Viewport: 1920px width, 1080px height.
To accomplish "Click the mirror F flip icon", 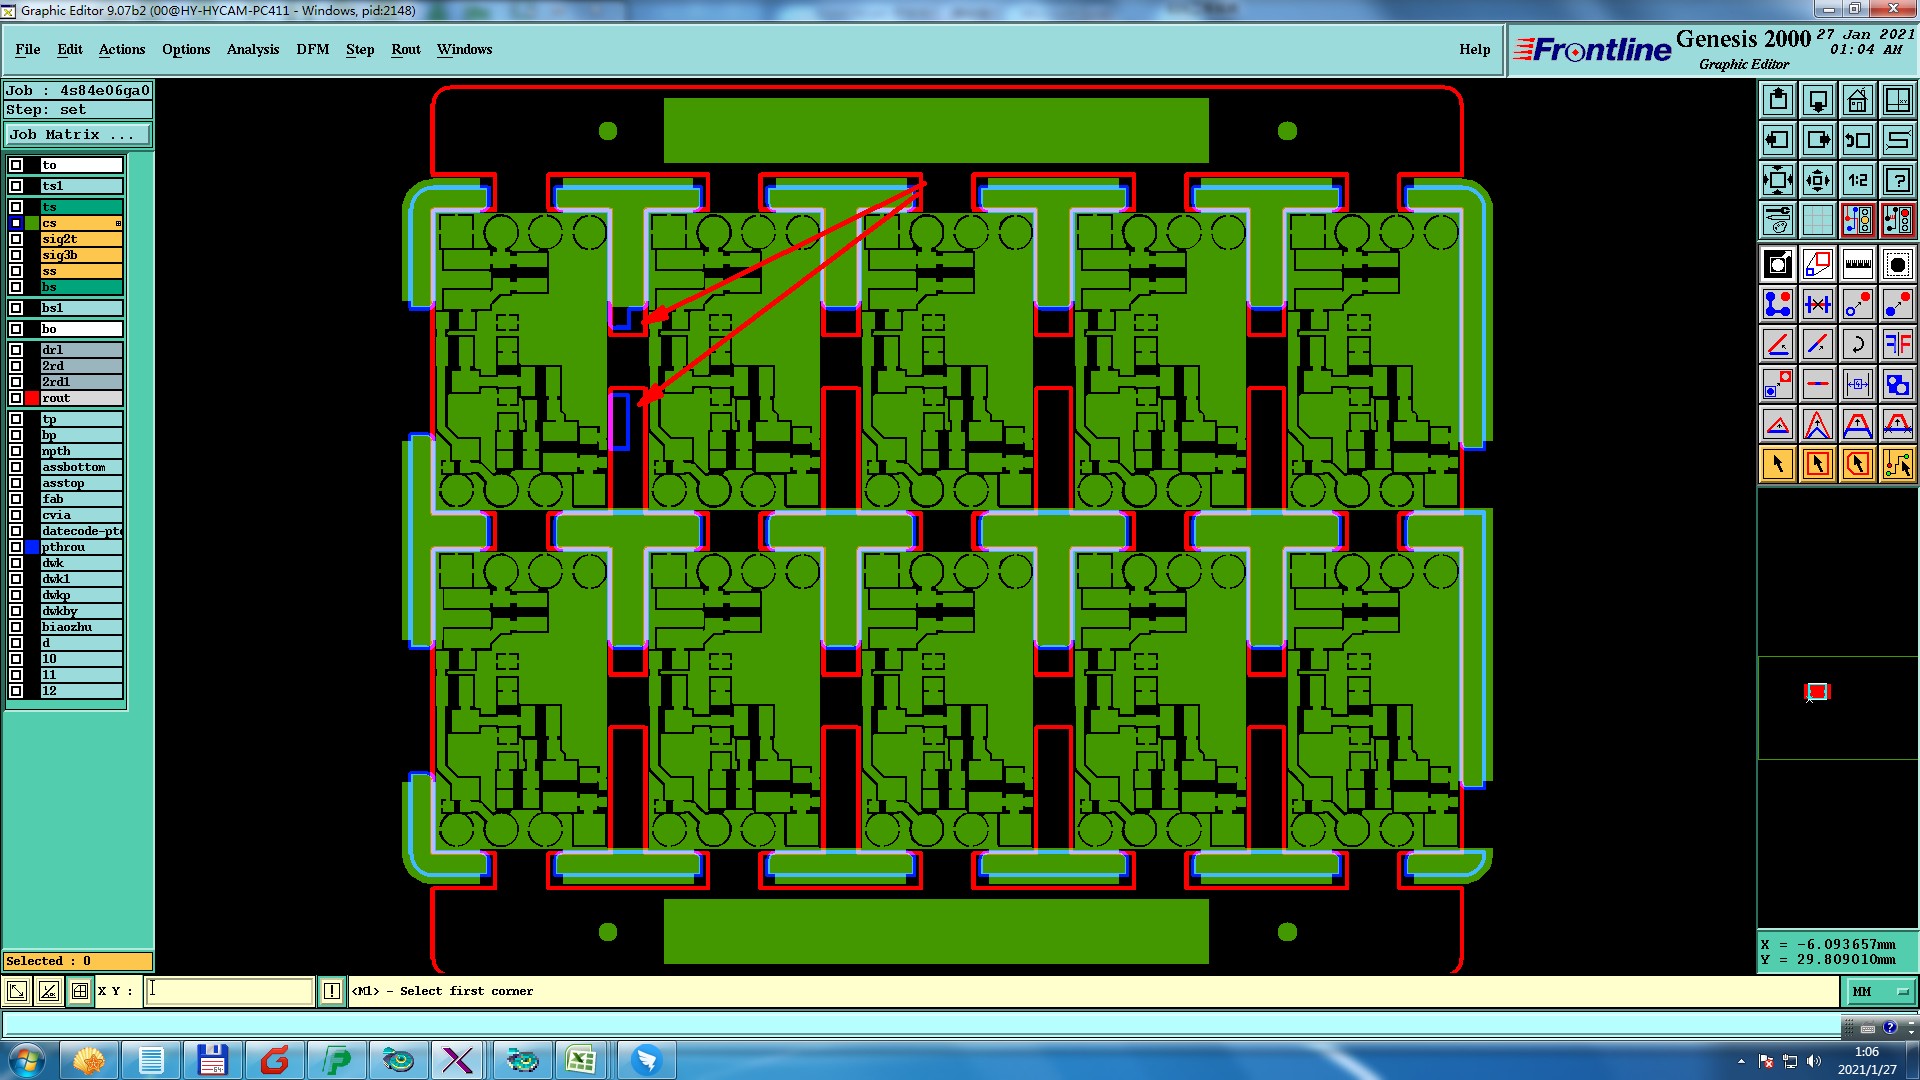I will [x=1897, y=344].
